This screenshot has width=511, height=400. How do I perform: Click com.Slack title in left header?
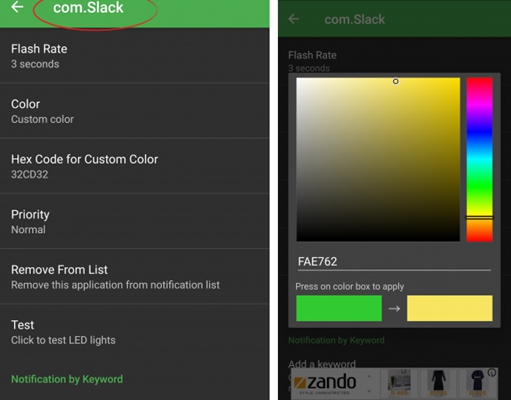[x=88, y=7]
